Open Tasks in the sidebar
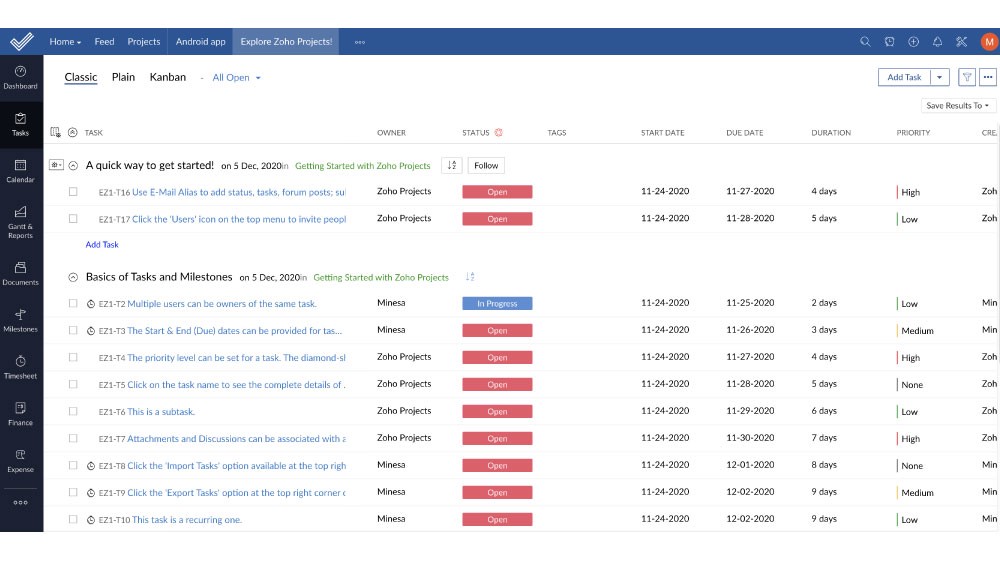 20,124
